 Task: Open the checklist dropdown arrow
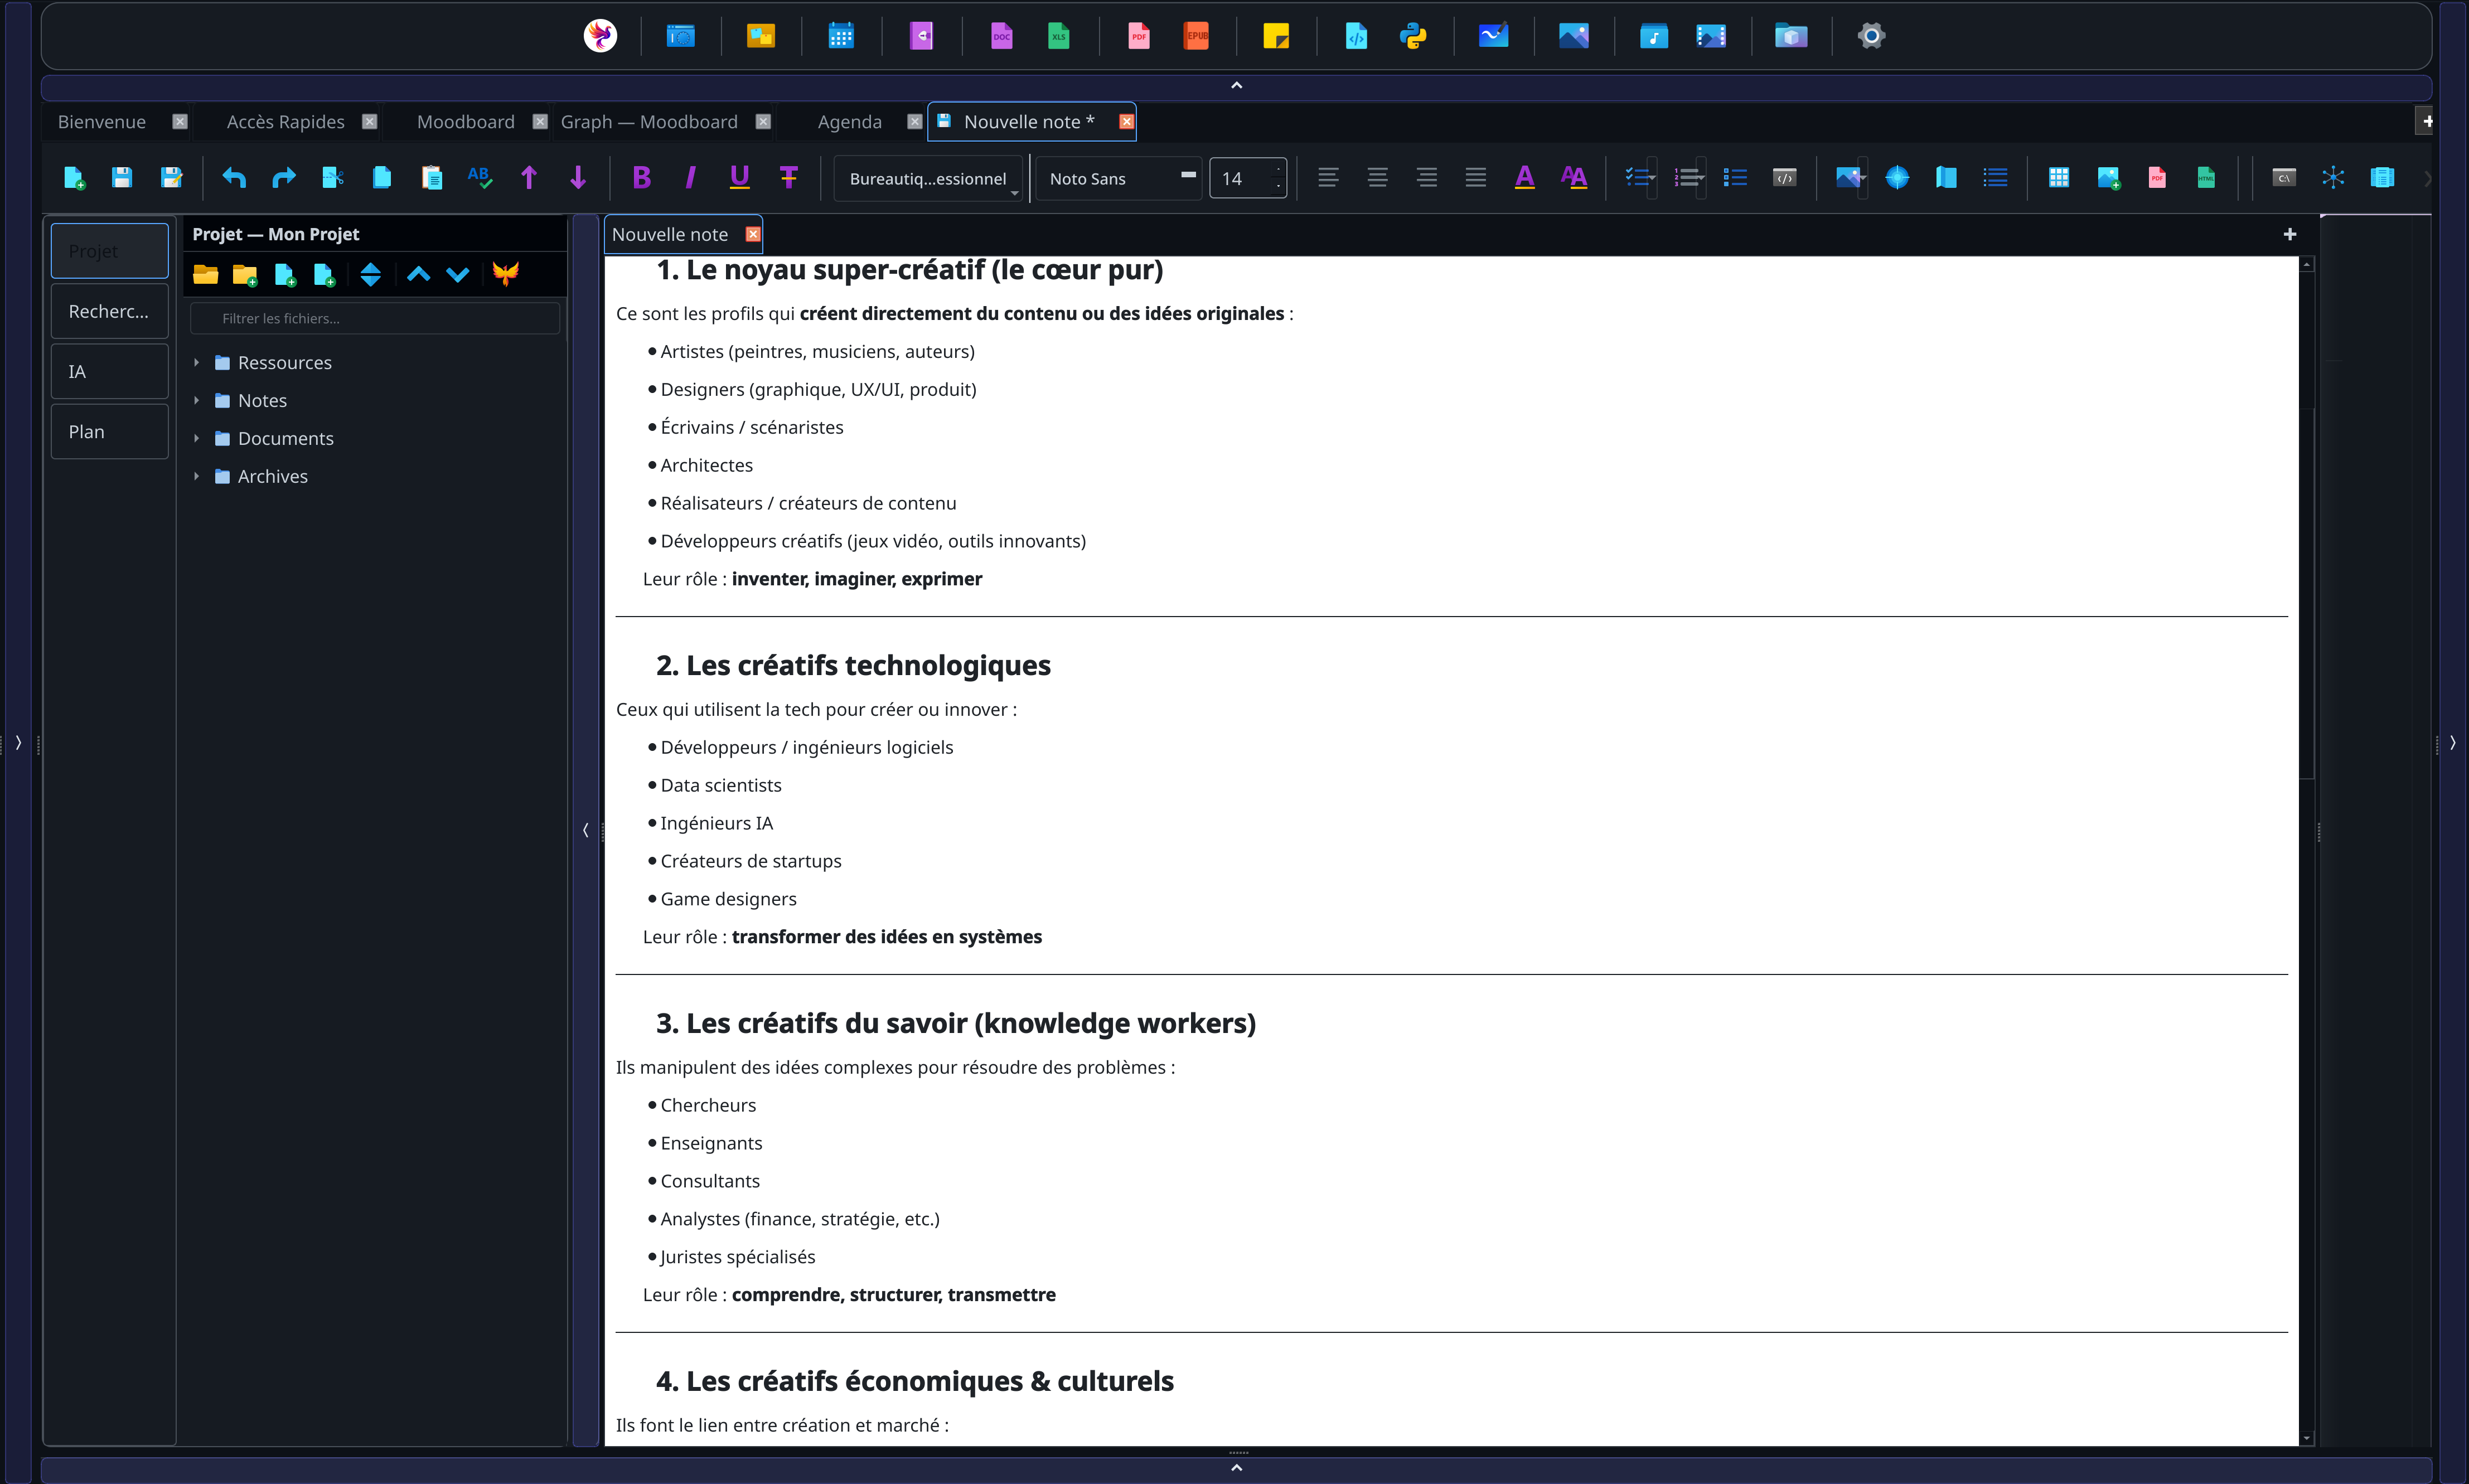[1652, 179]
